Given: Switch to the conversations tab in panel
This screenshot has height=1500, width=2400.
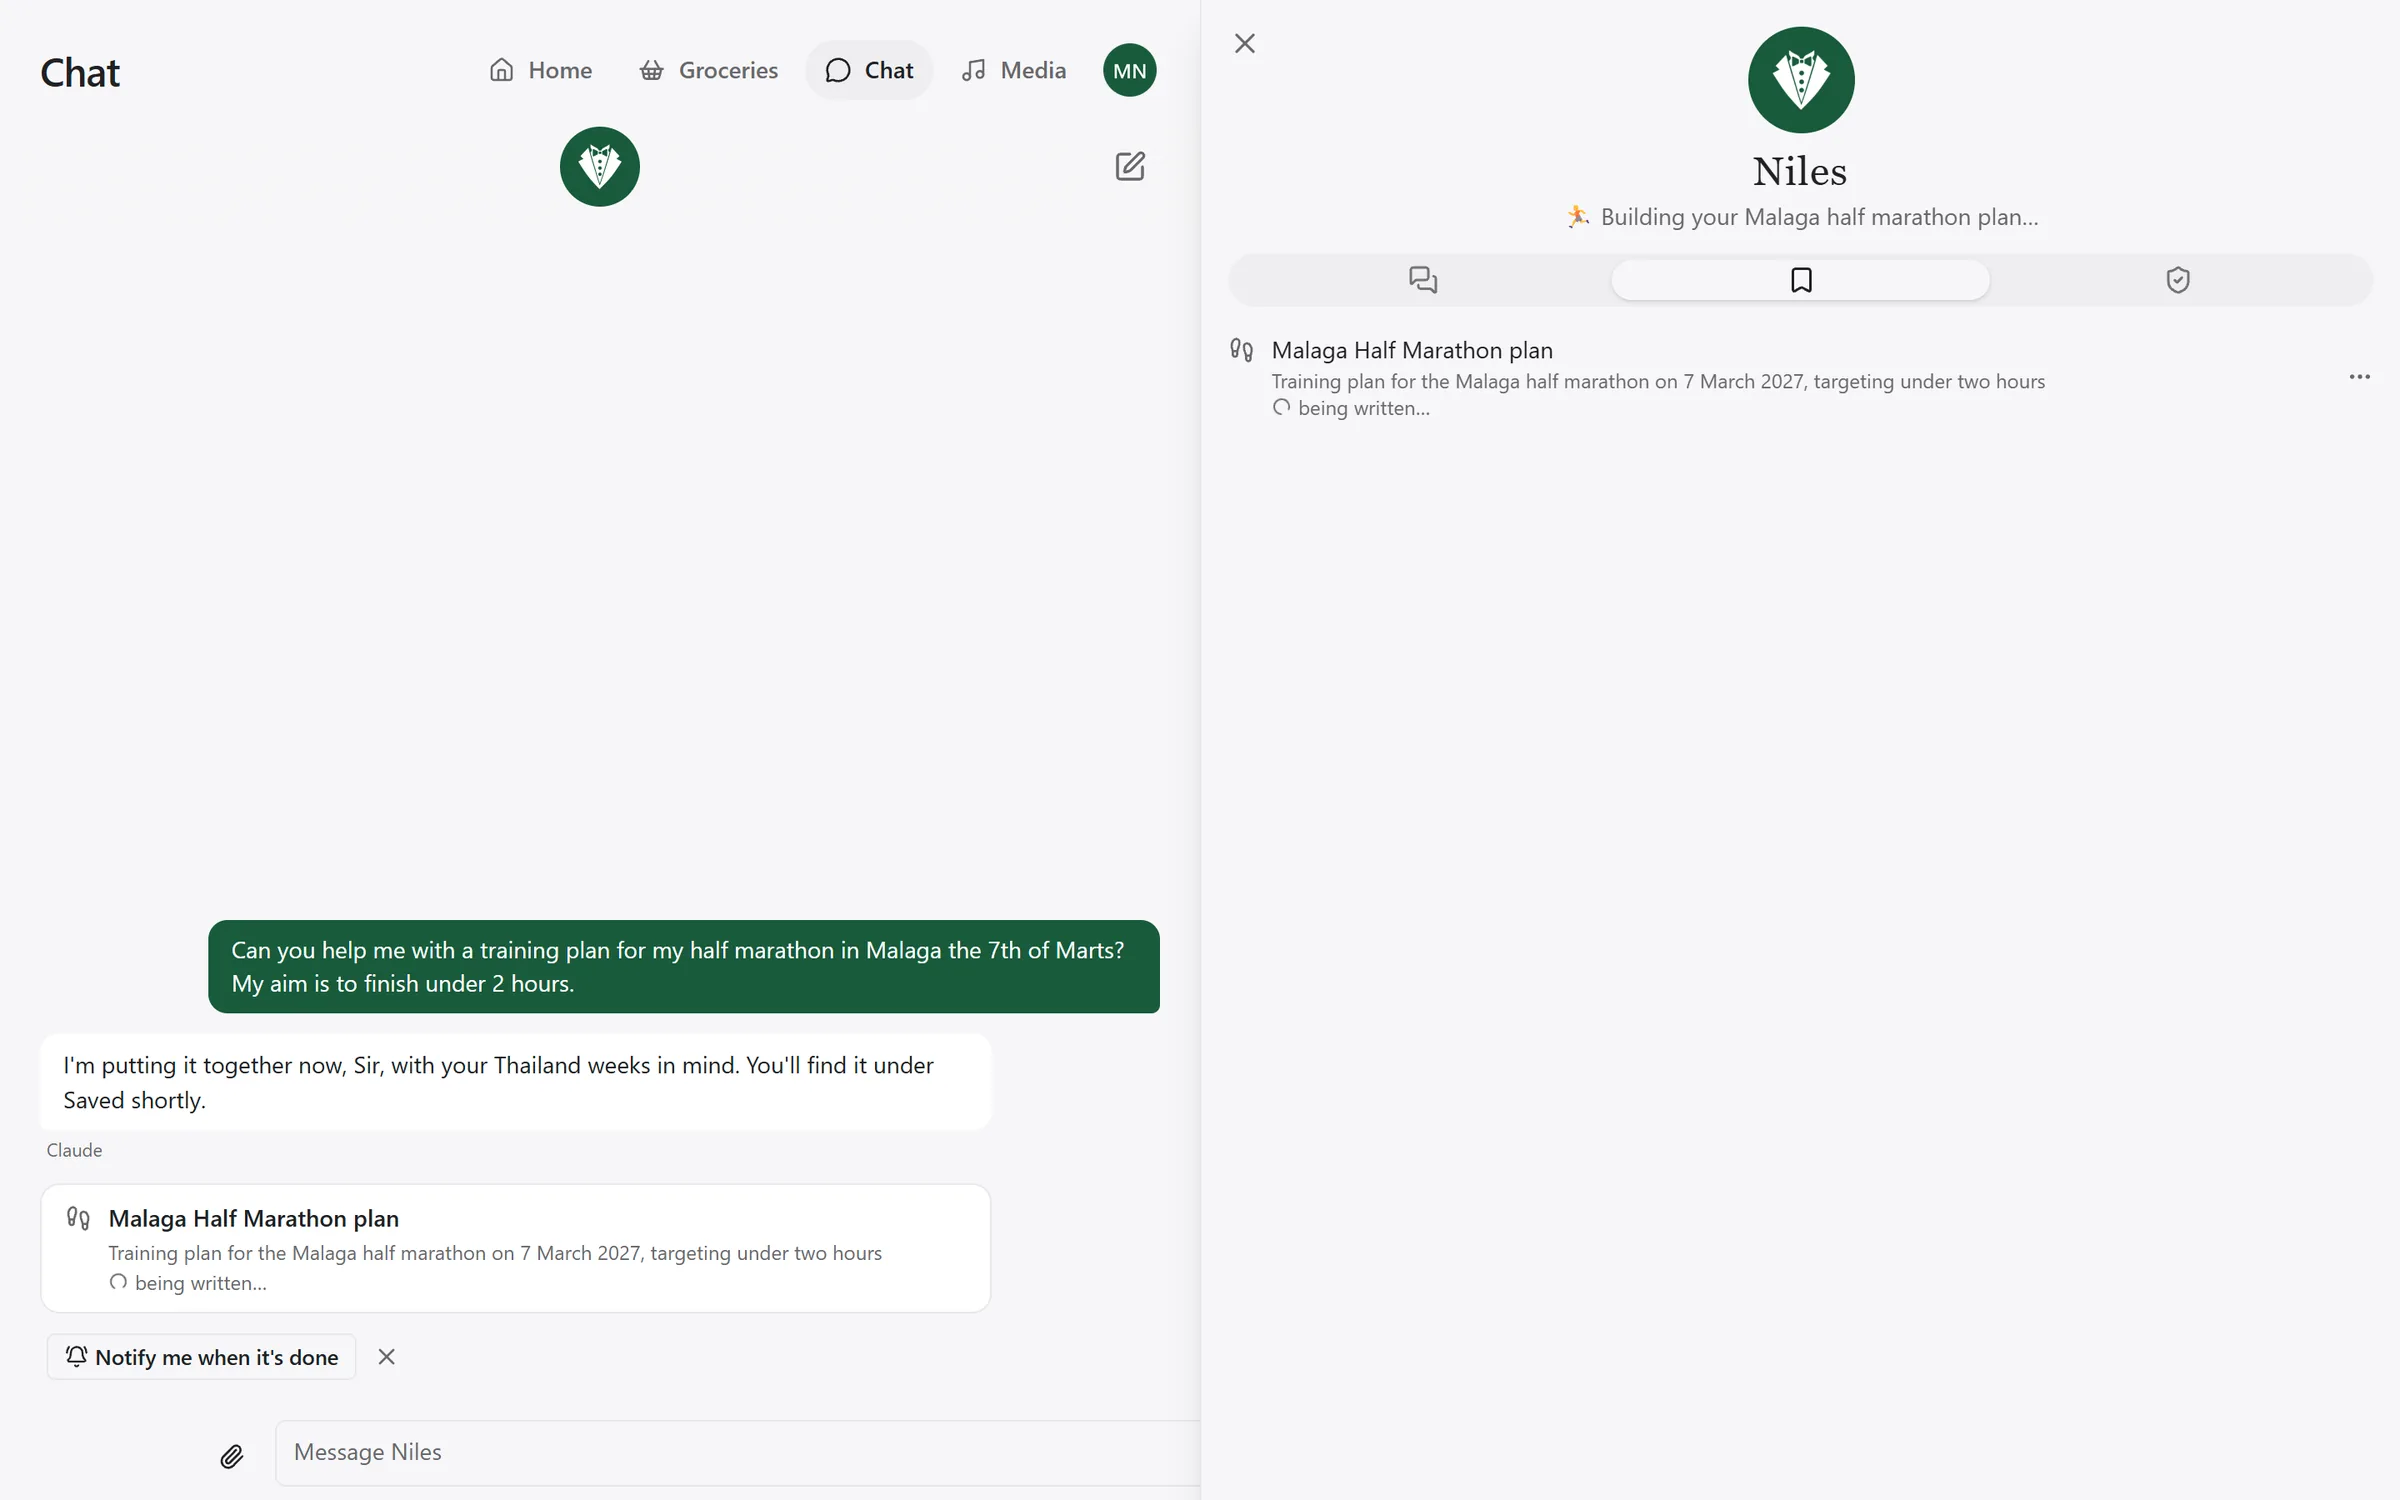Looking at the screenshot, I should (x=1422, y=280).
